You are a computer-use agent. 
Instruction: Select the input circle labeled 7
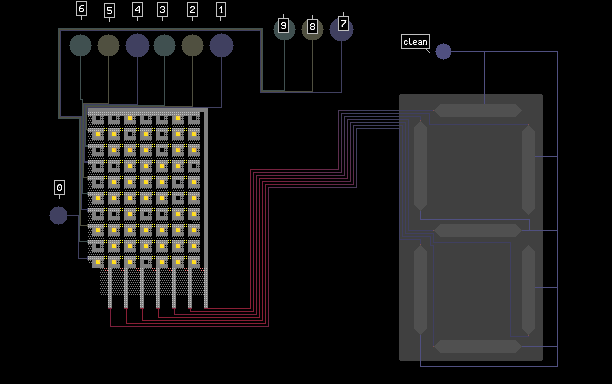point(342,29)
